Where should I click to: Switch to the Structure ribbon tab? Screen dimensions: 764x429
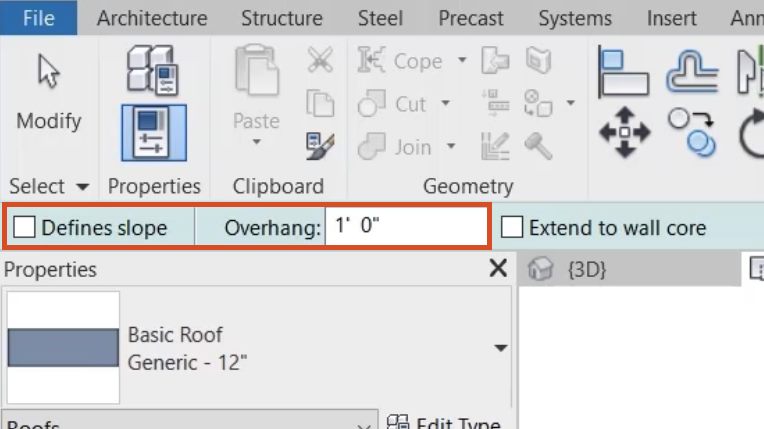pos(282,19)
